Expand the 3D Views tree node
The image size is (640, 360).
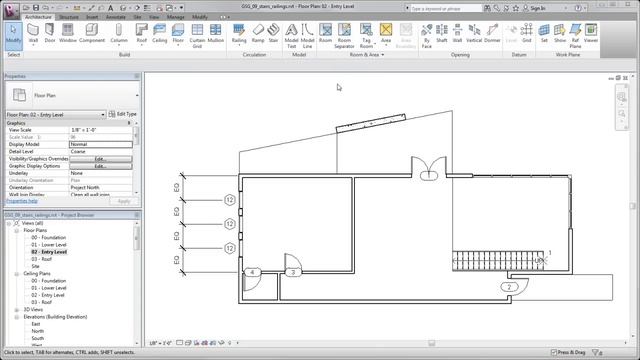pyautogui.click(x=17, y=310)
